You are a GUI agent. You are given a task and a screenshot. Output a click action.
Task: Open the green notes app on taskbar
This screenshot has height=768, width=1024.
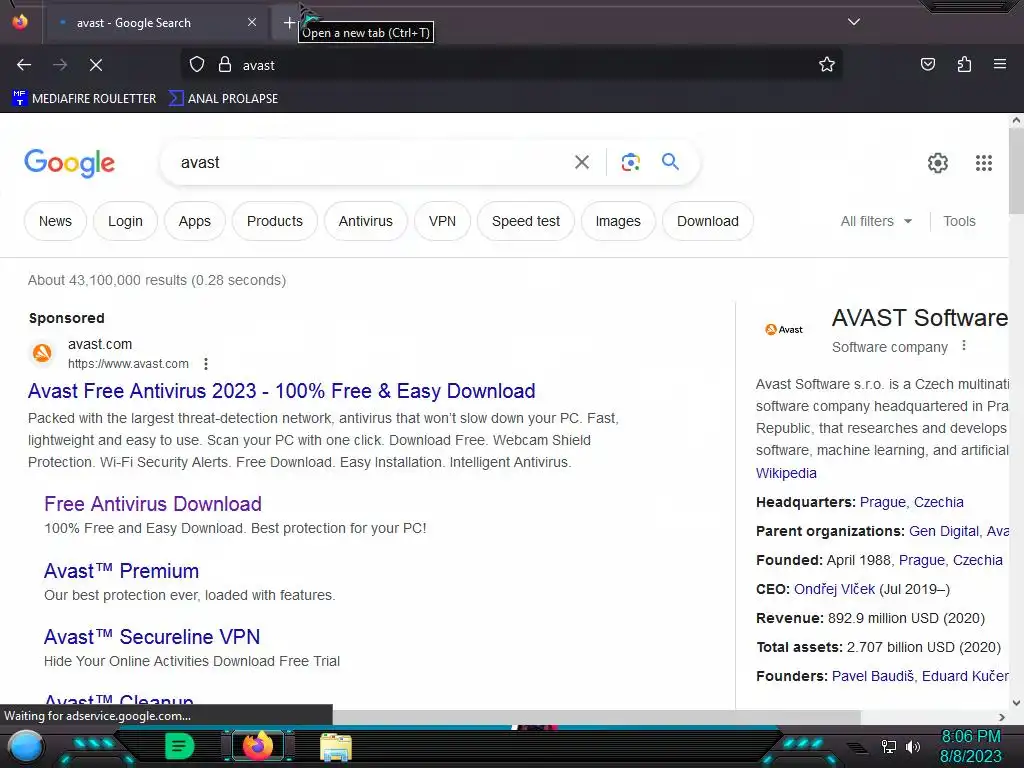179,746
